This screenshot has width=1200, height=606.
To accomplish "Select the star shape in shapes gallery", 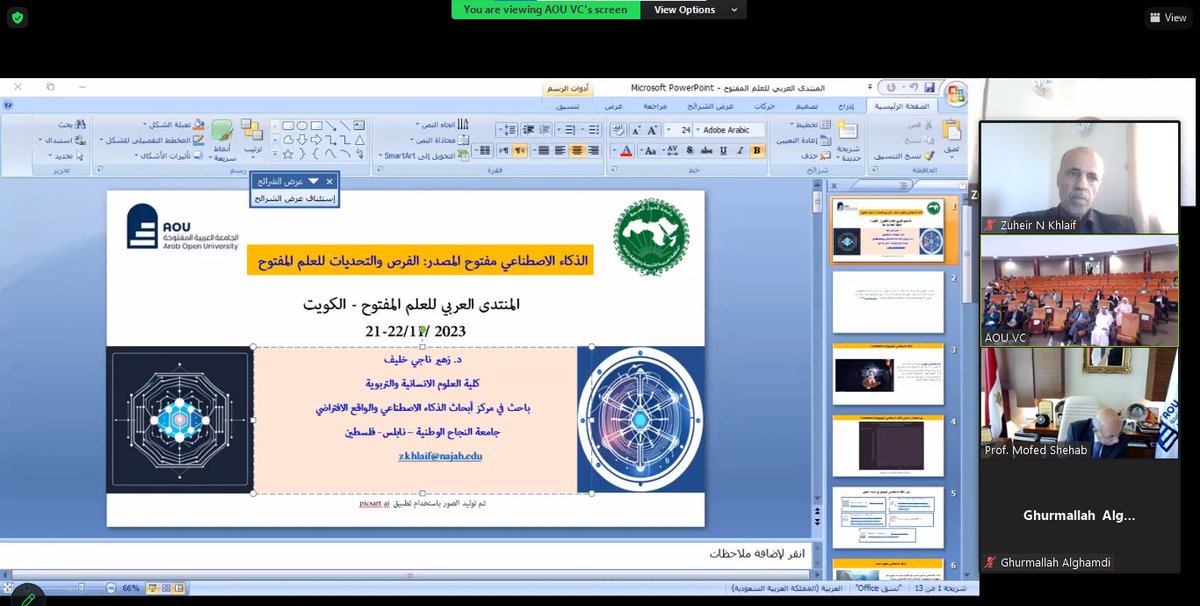I will point(287,154).
